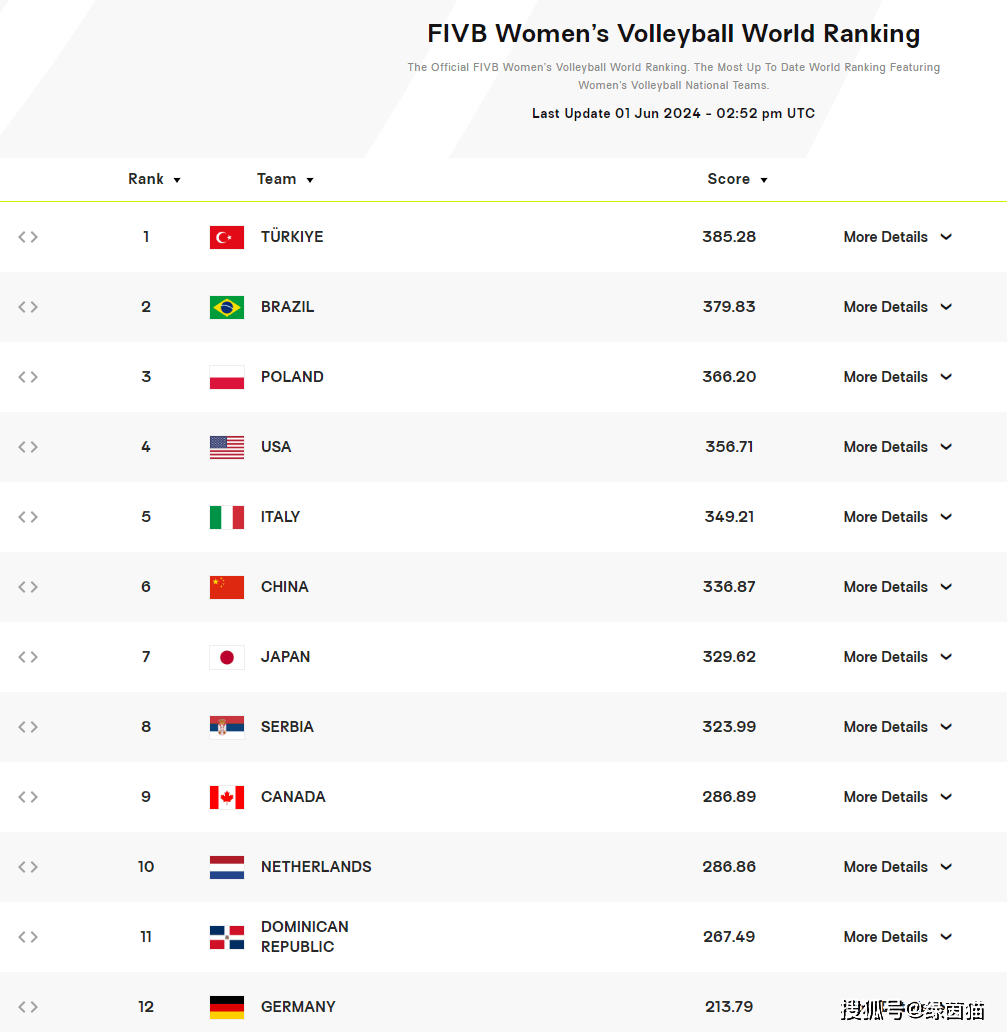
Task: Click the angle-brackets icon beside Serbia
Action: click(x=28, y=727)
